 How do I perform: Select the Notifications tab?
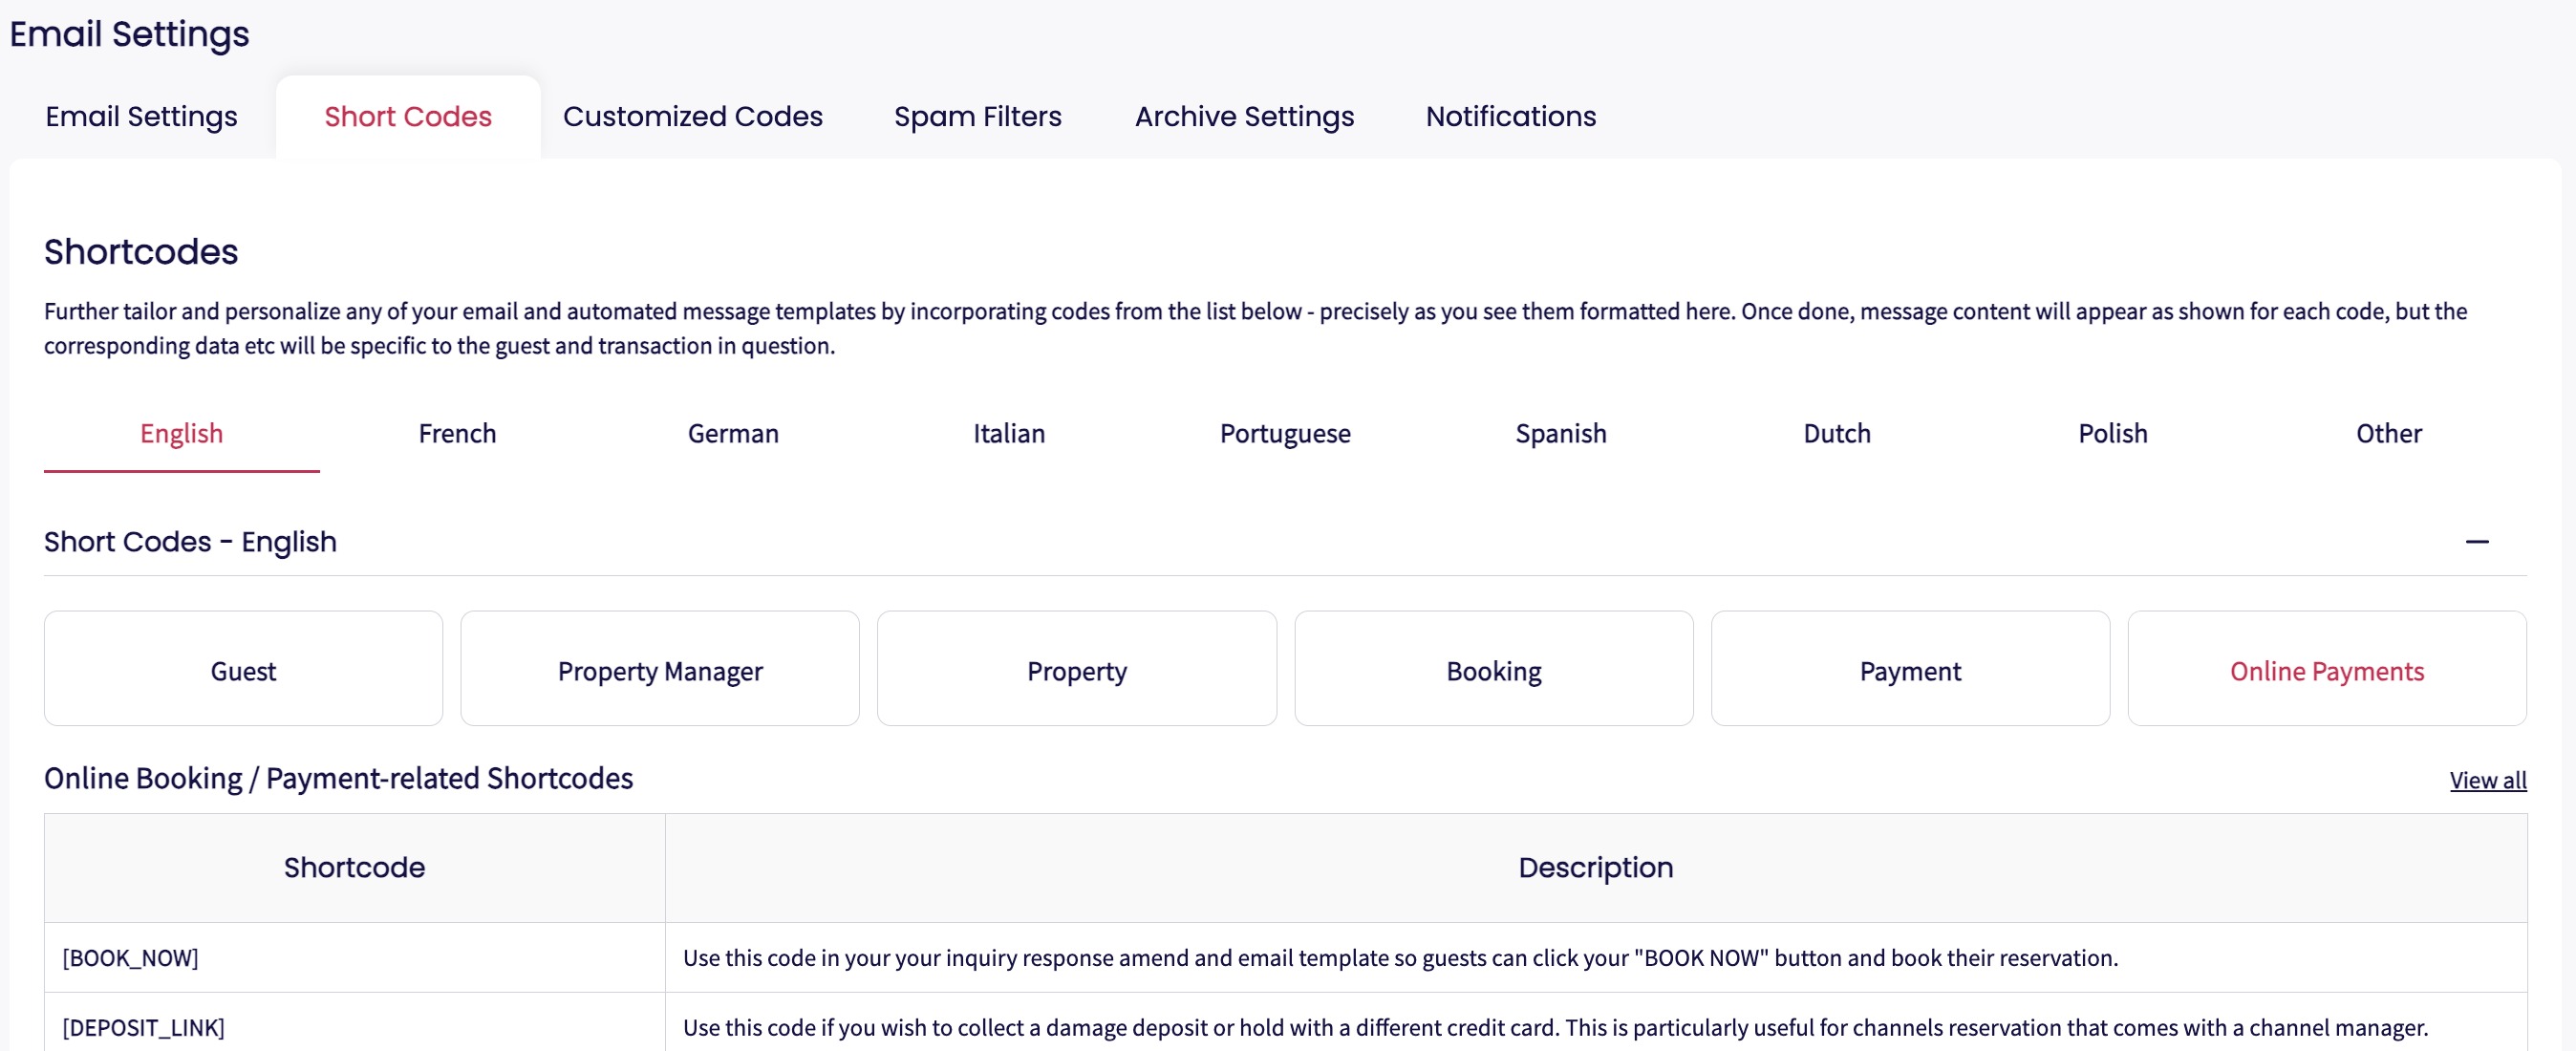1510,117
